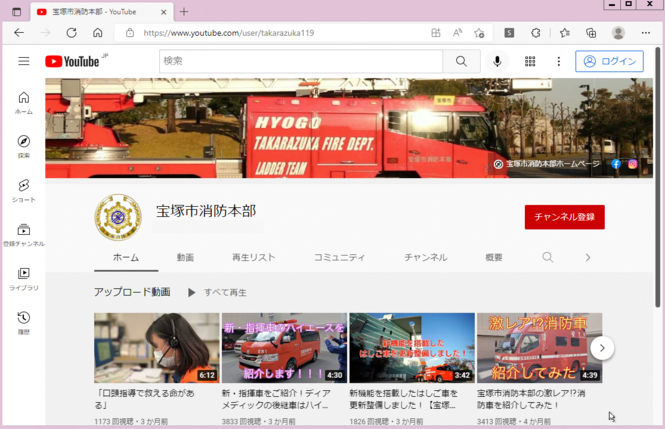Open the 激レア!?消防車 video title
The width and height of the screenshot is (665, 429).
click(x=531, y=399)
